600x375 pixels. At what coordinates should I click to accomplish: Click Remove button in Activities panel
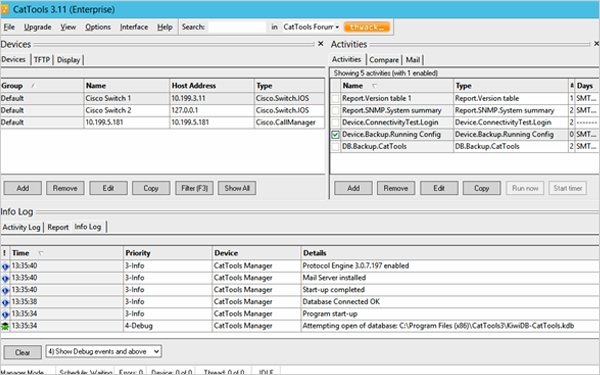coord(396,188)
